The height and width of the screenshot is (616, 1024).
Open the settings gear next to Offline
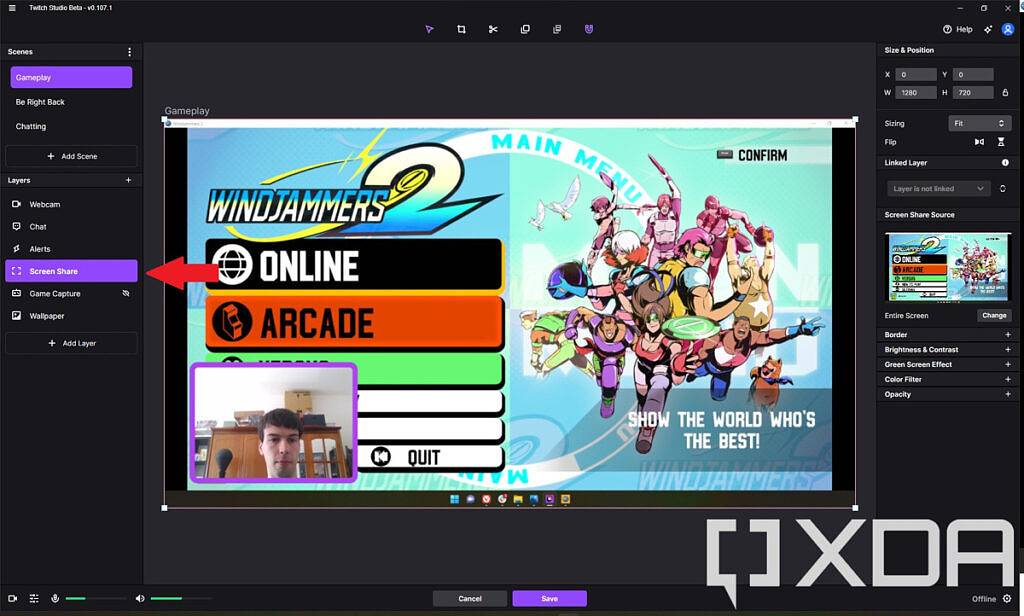(1007, 598)
